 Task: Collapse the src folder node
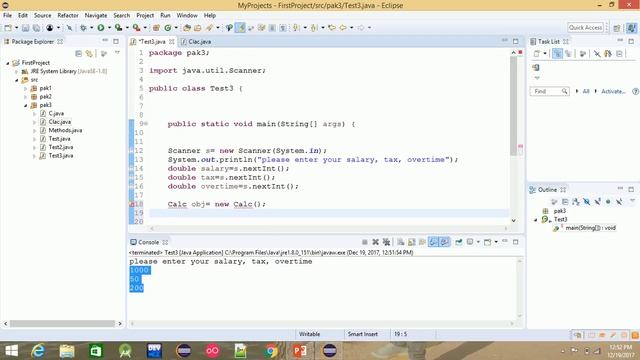pos(17,80)
